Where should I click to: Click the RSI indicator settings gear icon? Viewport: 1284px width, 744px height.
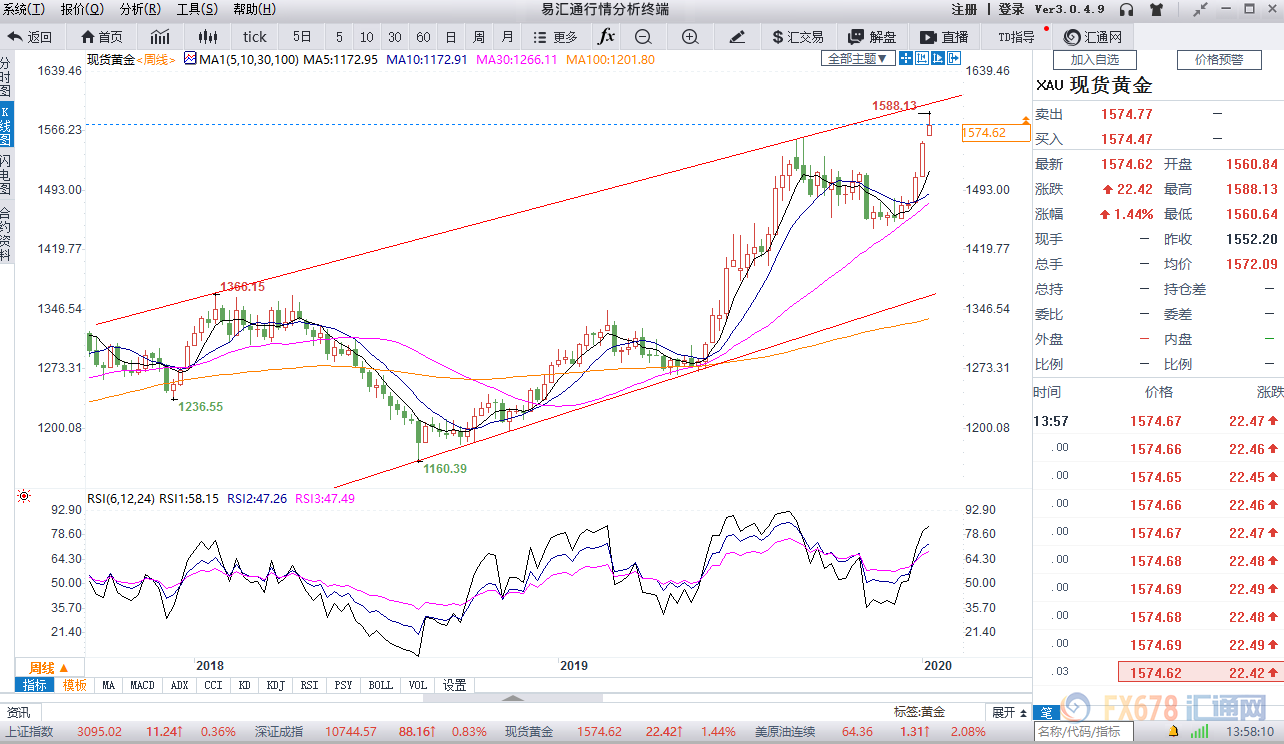coord(23,497)
